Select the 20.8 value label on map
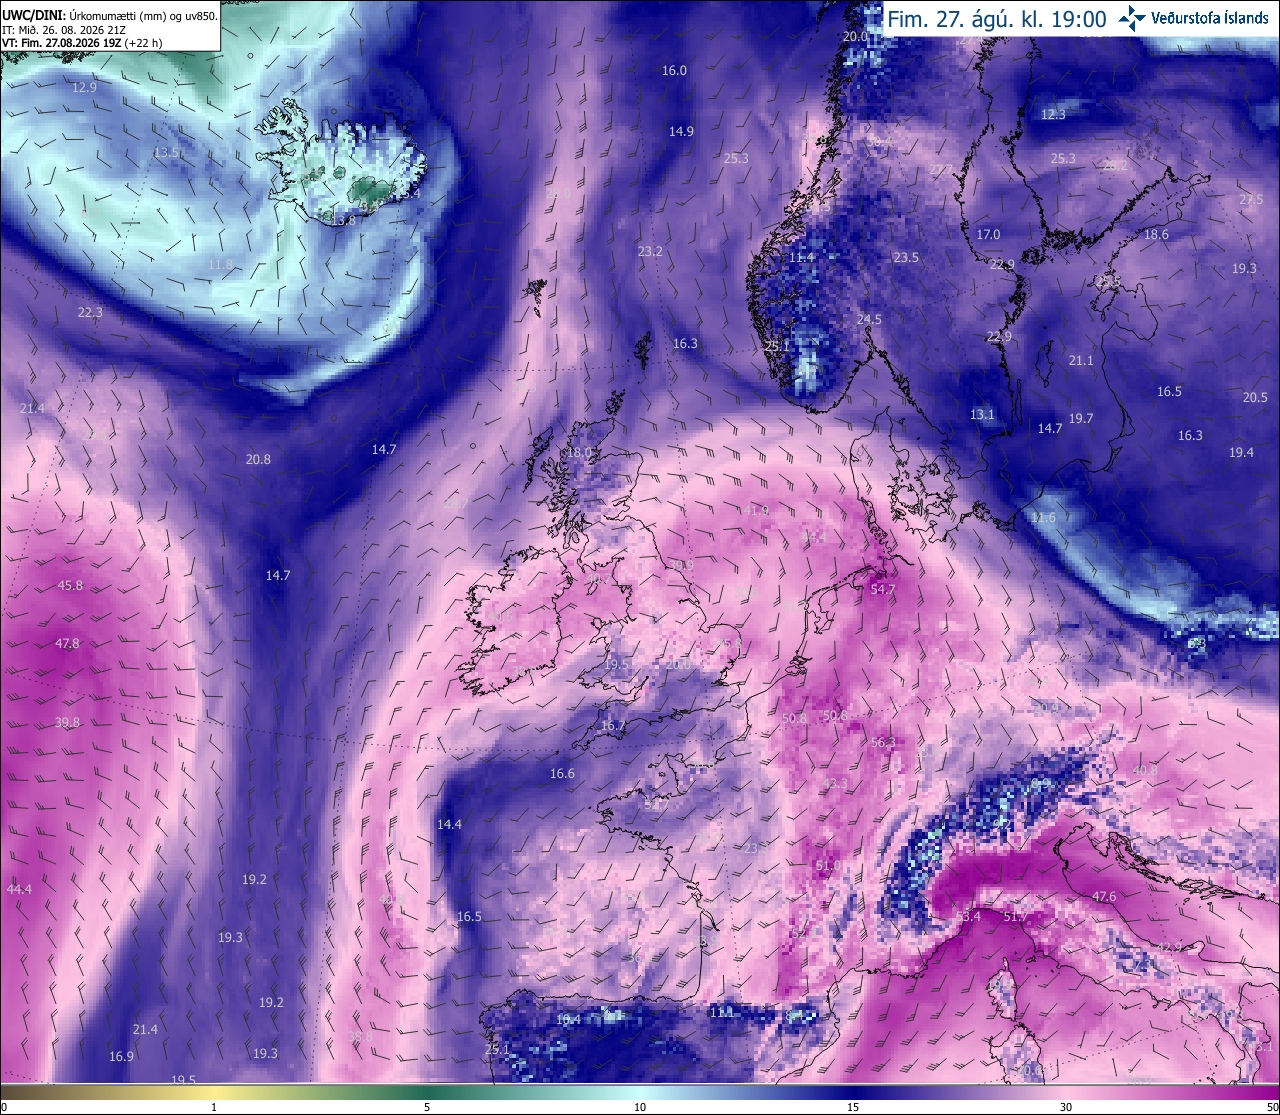The image size is (1280, 1115). point(258,460)
